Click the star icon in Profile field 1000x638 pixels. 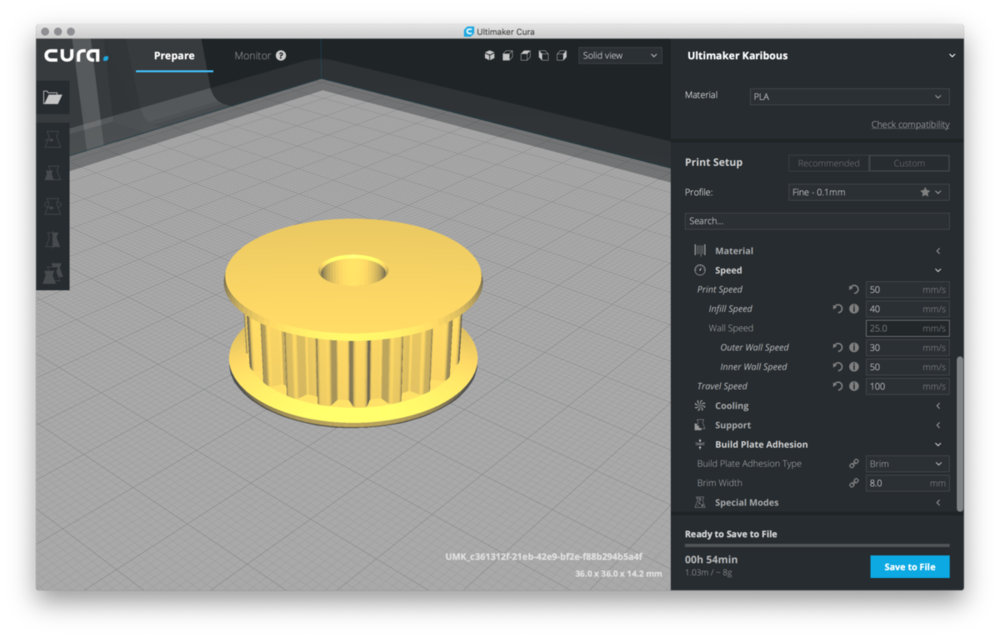coord(925,192)
